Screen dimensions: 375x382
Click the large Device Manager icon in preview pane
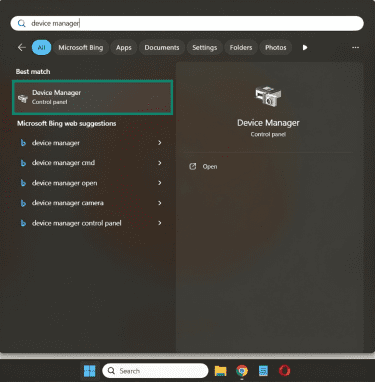(x=268, y=97)
